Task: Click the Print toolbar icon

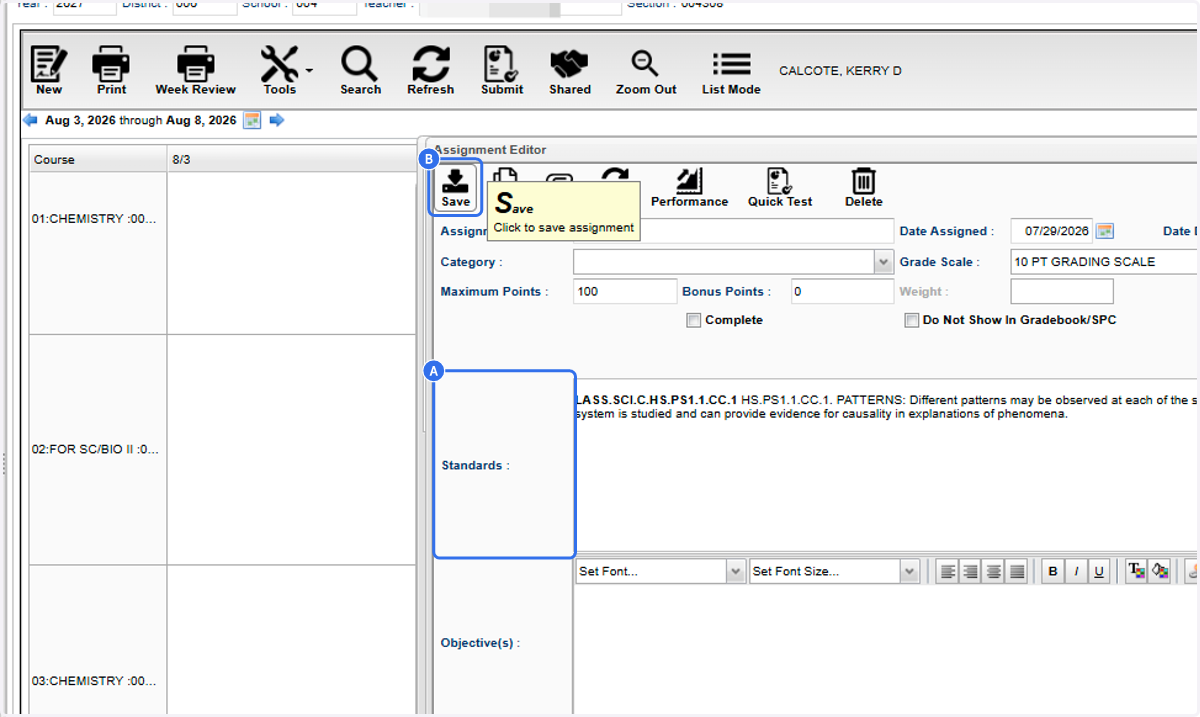Action: coord(111,71)
